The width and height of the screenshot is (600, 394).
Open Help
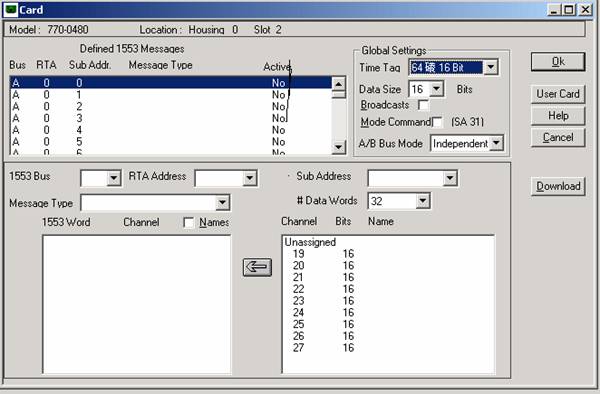(558, 116)
